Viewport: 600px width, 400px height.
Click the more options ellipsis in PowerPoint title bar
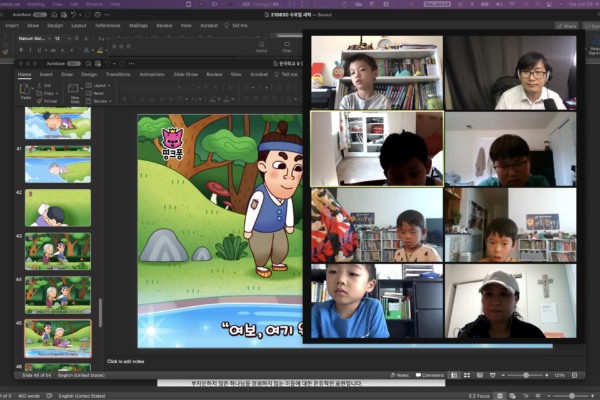(x=132, y=64)
